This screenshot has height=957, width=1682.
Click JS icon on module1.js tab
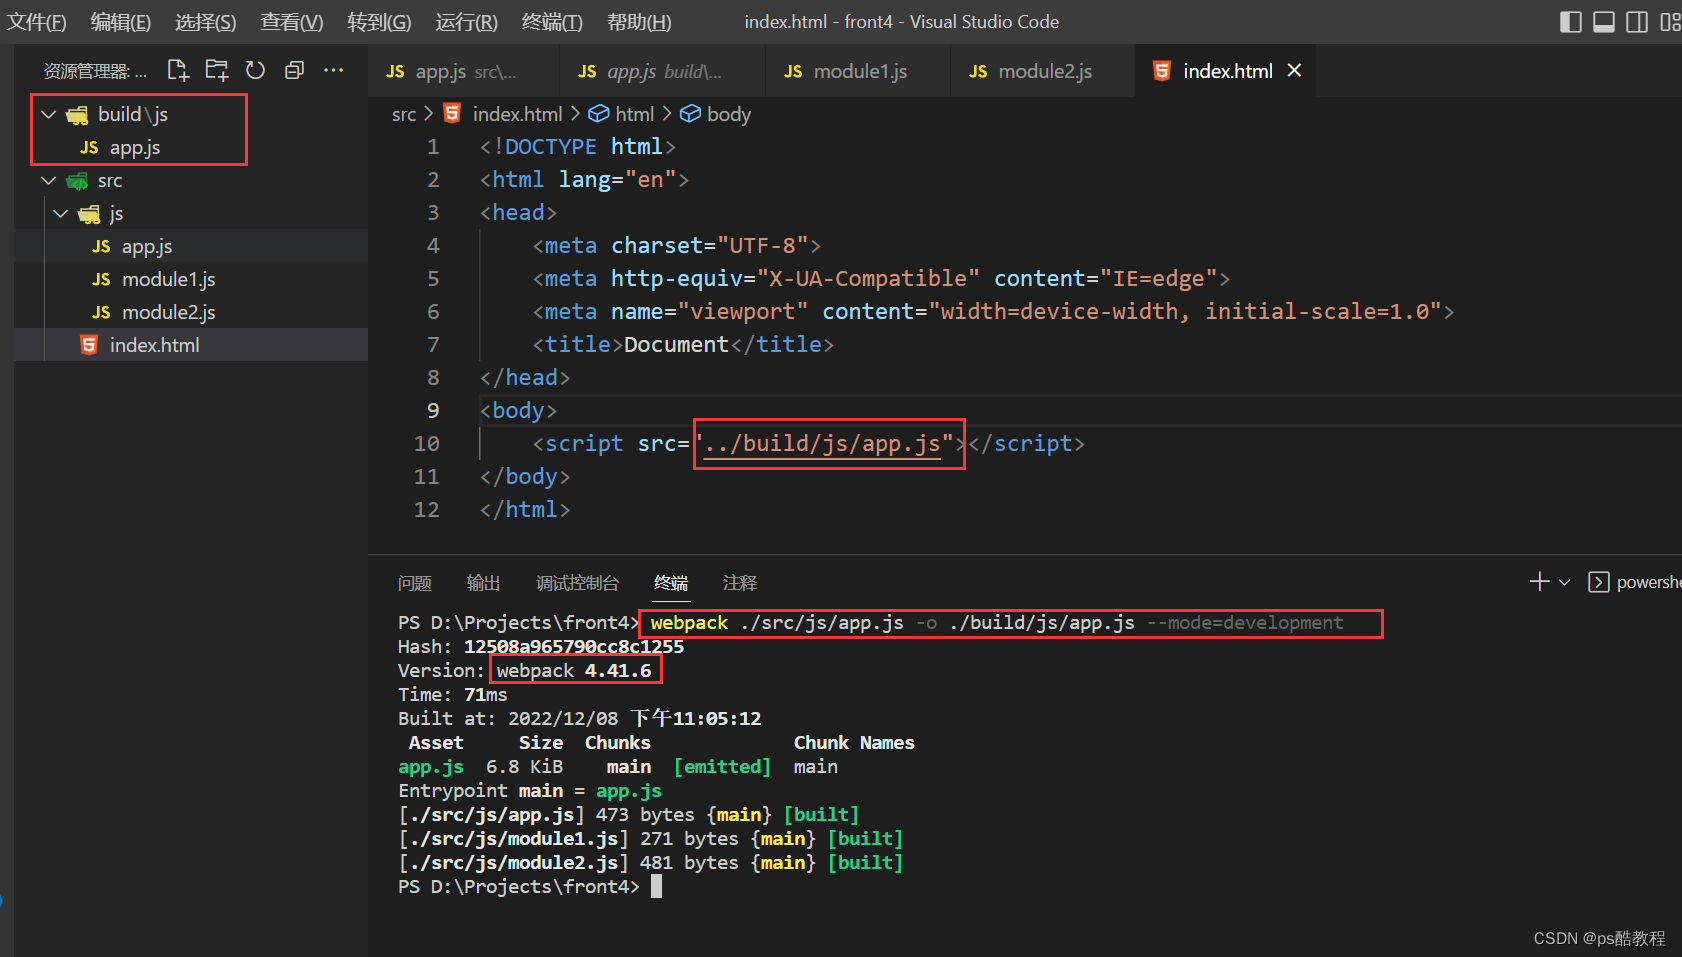pos(793,72)
